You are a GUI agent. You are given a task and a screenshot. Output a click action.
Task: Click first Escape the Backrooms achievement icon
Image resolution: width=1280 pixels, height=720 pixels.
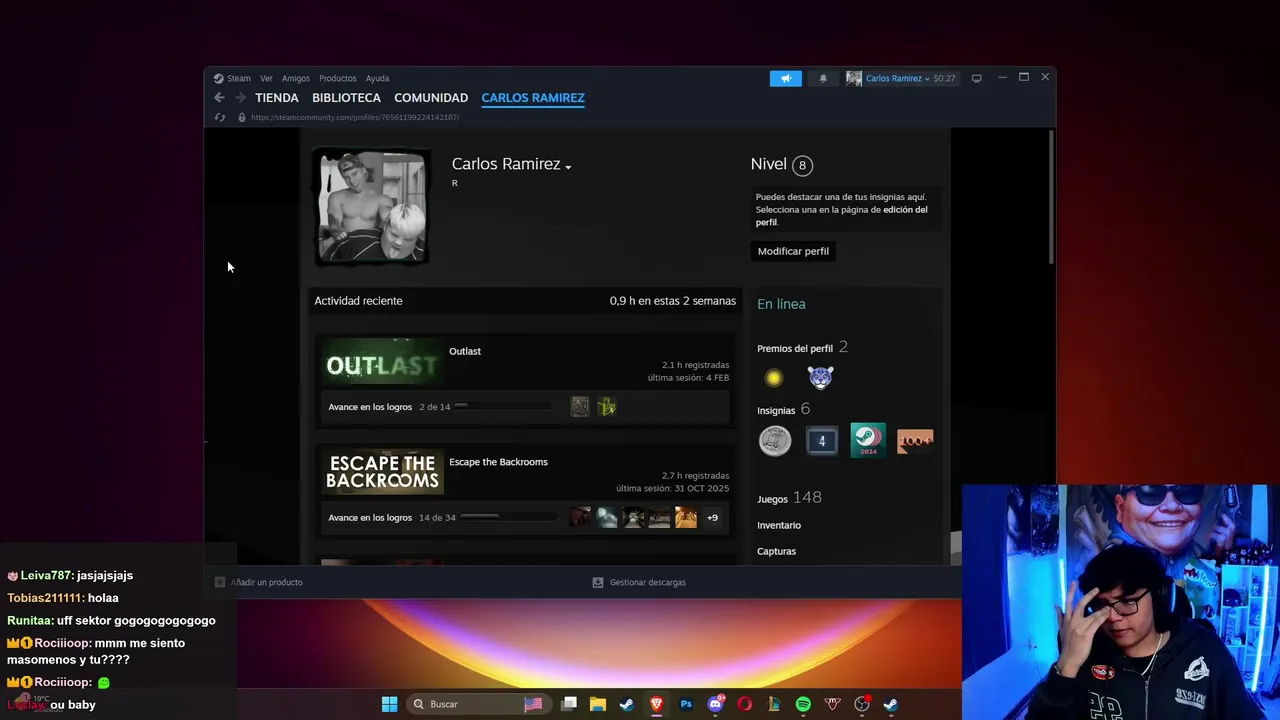click(581, 517)
